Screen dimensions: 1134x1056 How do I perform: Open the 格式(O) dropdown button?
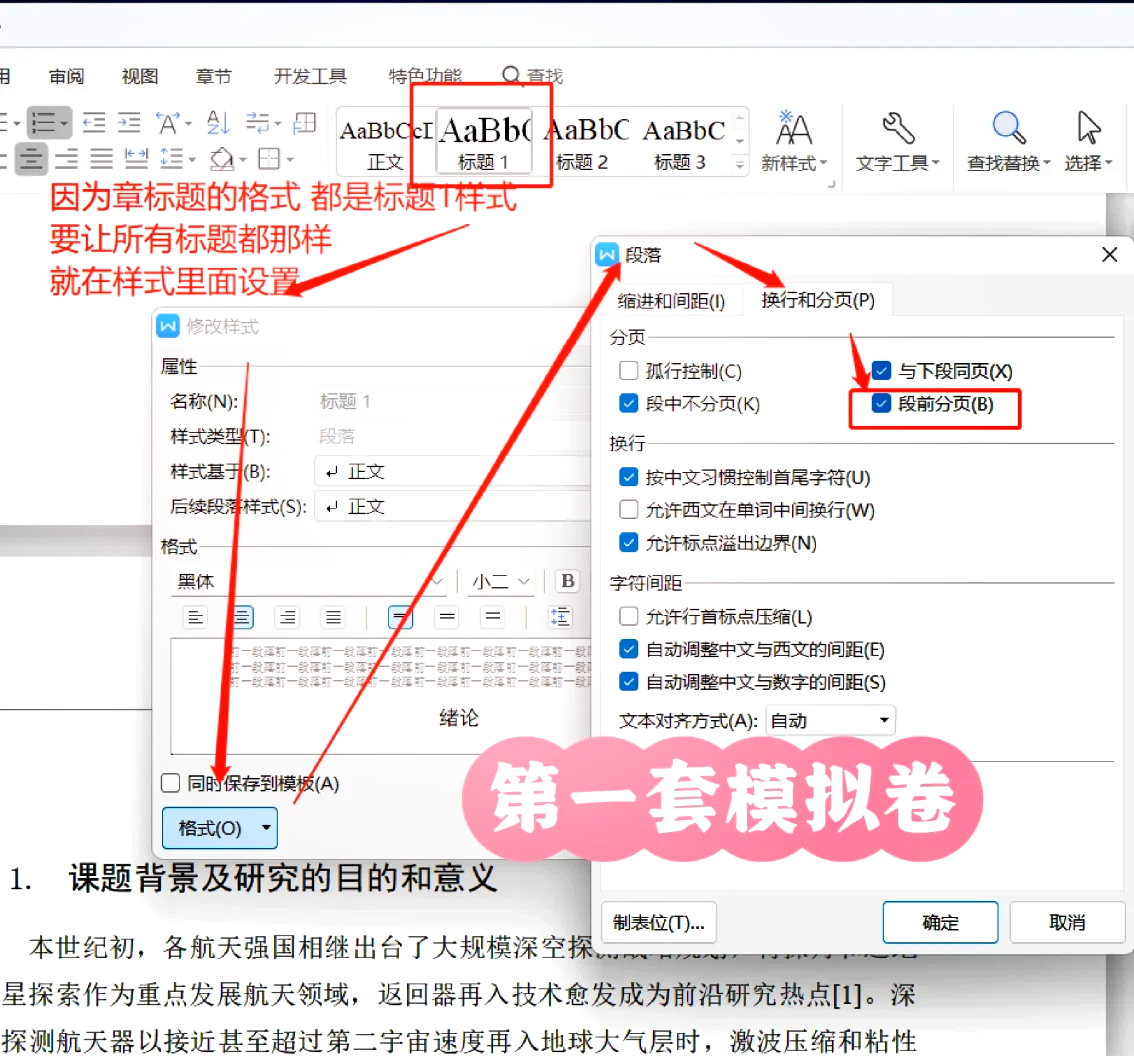pos(219,828)
